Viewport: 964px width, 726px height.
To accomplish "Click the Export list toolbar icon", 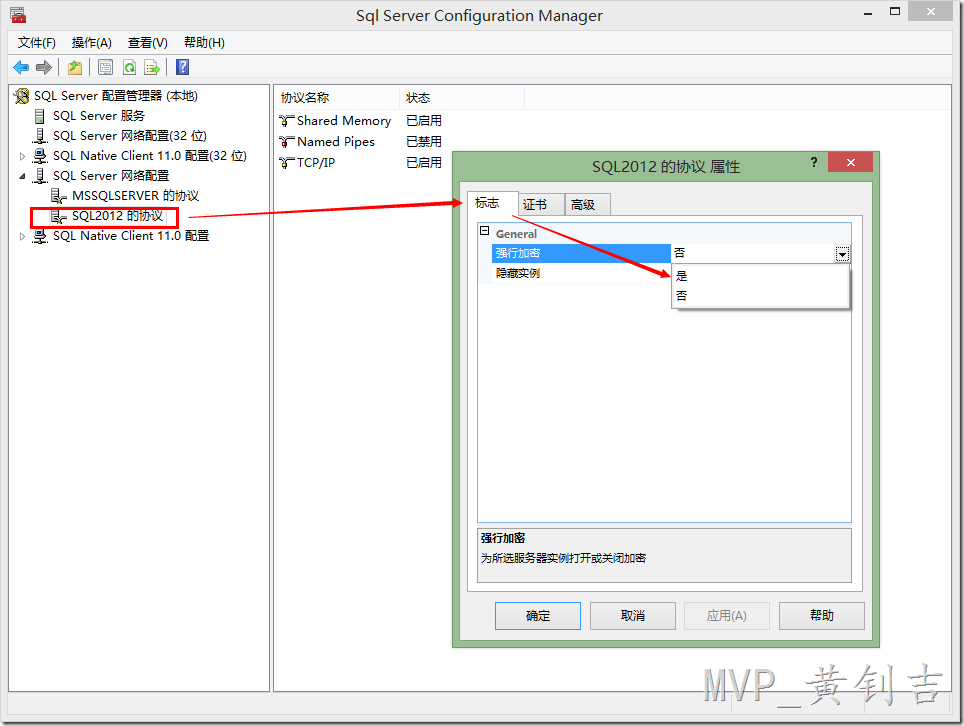I will [x=151, y=67].
